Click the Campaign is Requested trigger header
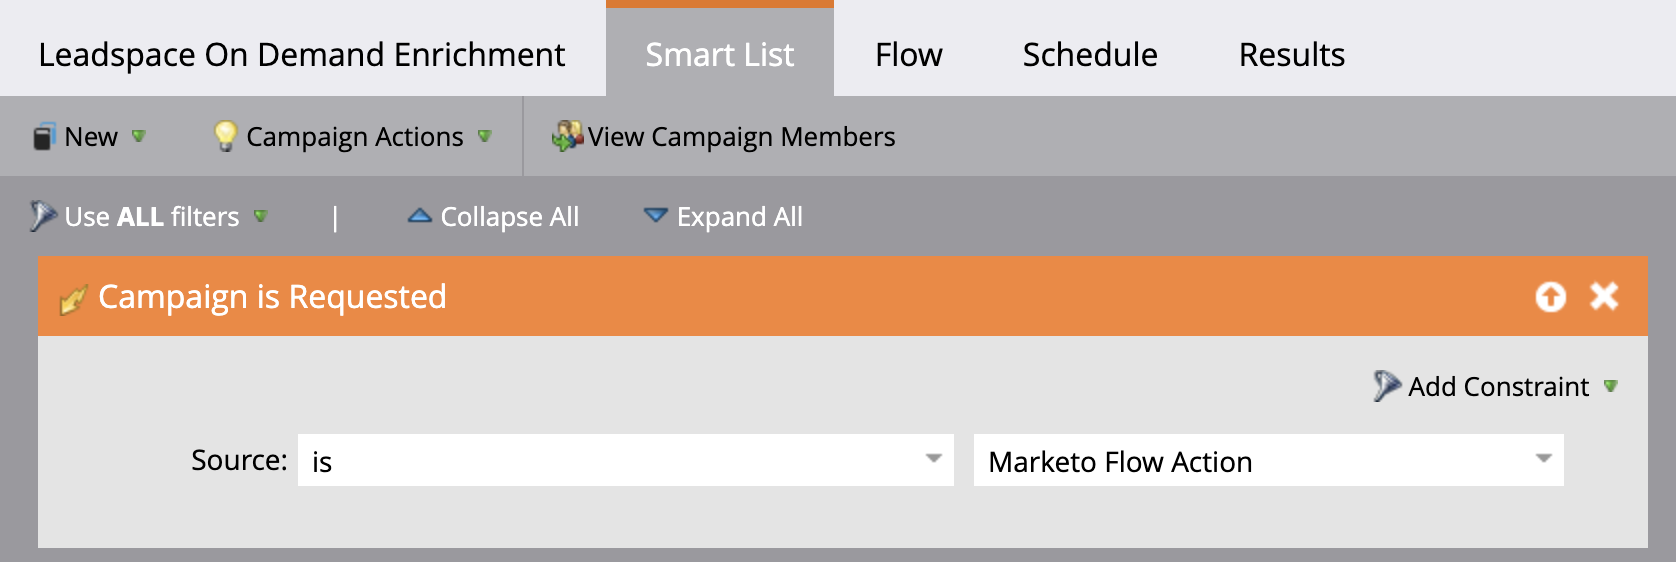Viewport: 1676px width, 562px height. tap(842, 296)
